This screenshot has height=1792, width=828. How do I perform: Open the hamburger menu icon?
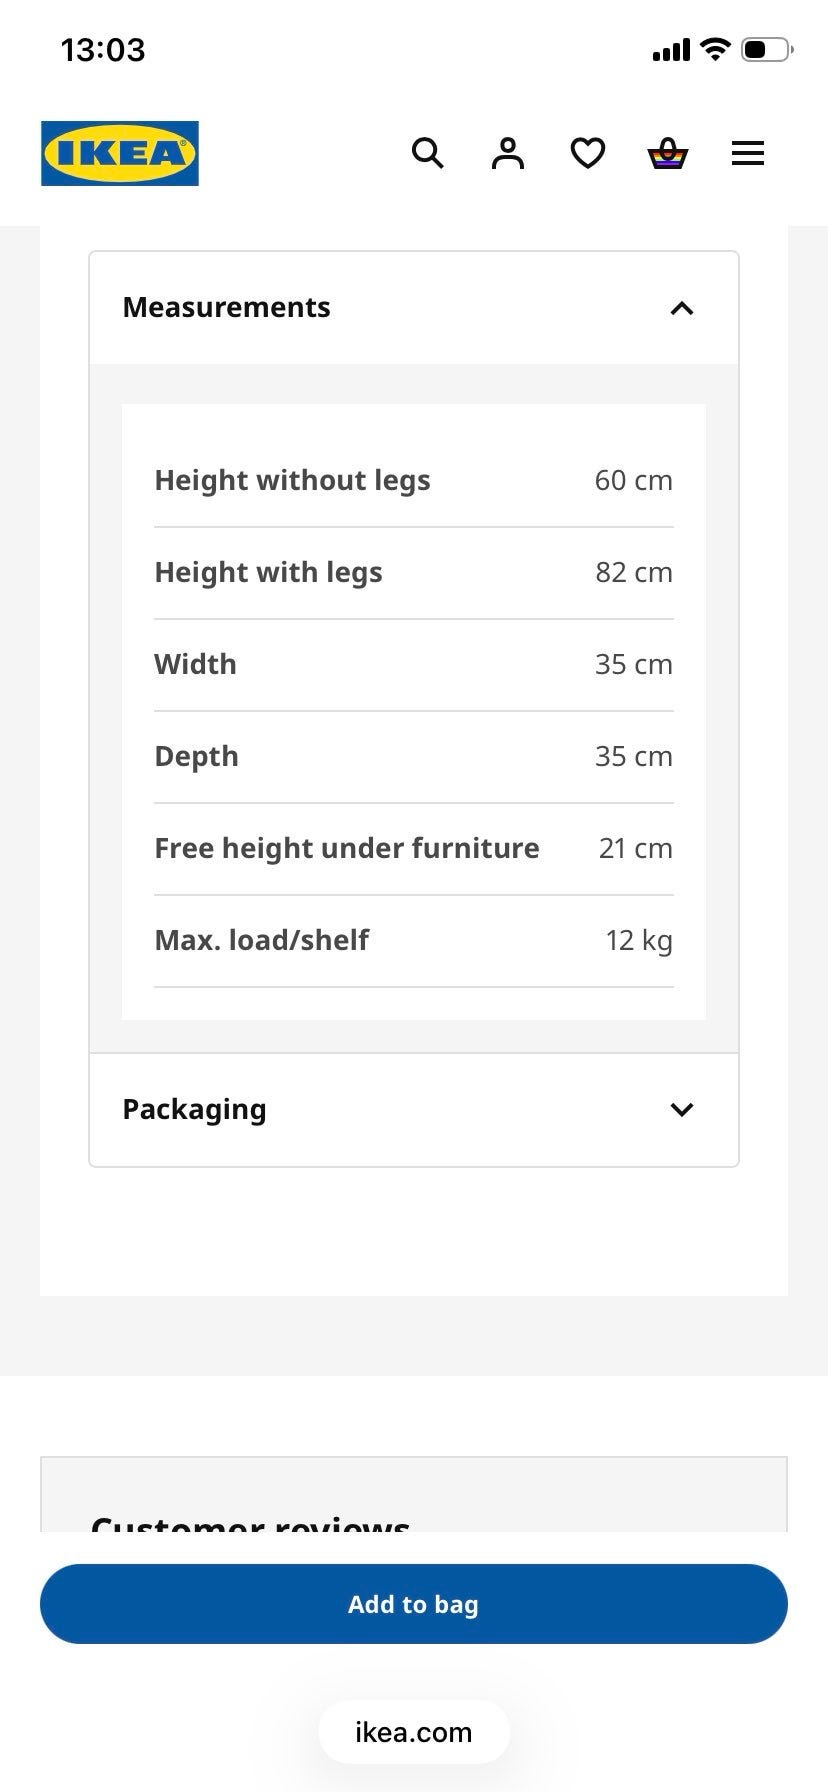pos(748,153)
